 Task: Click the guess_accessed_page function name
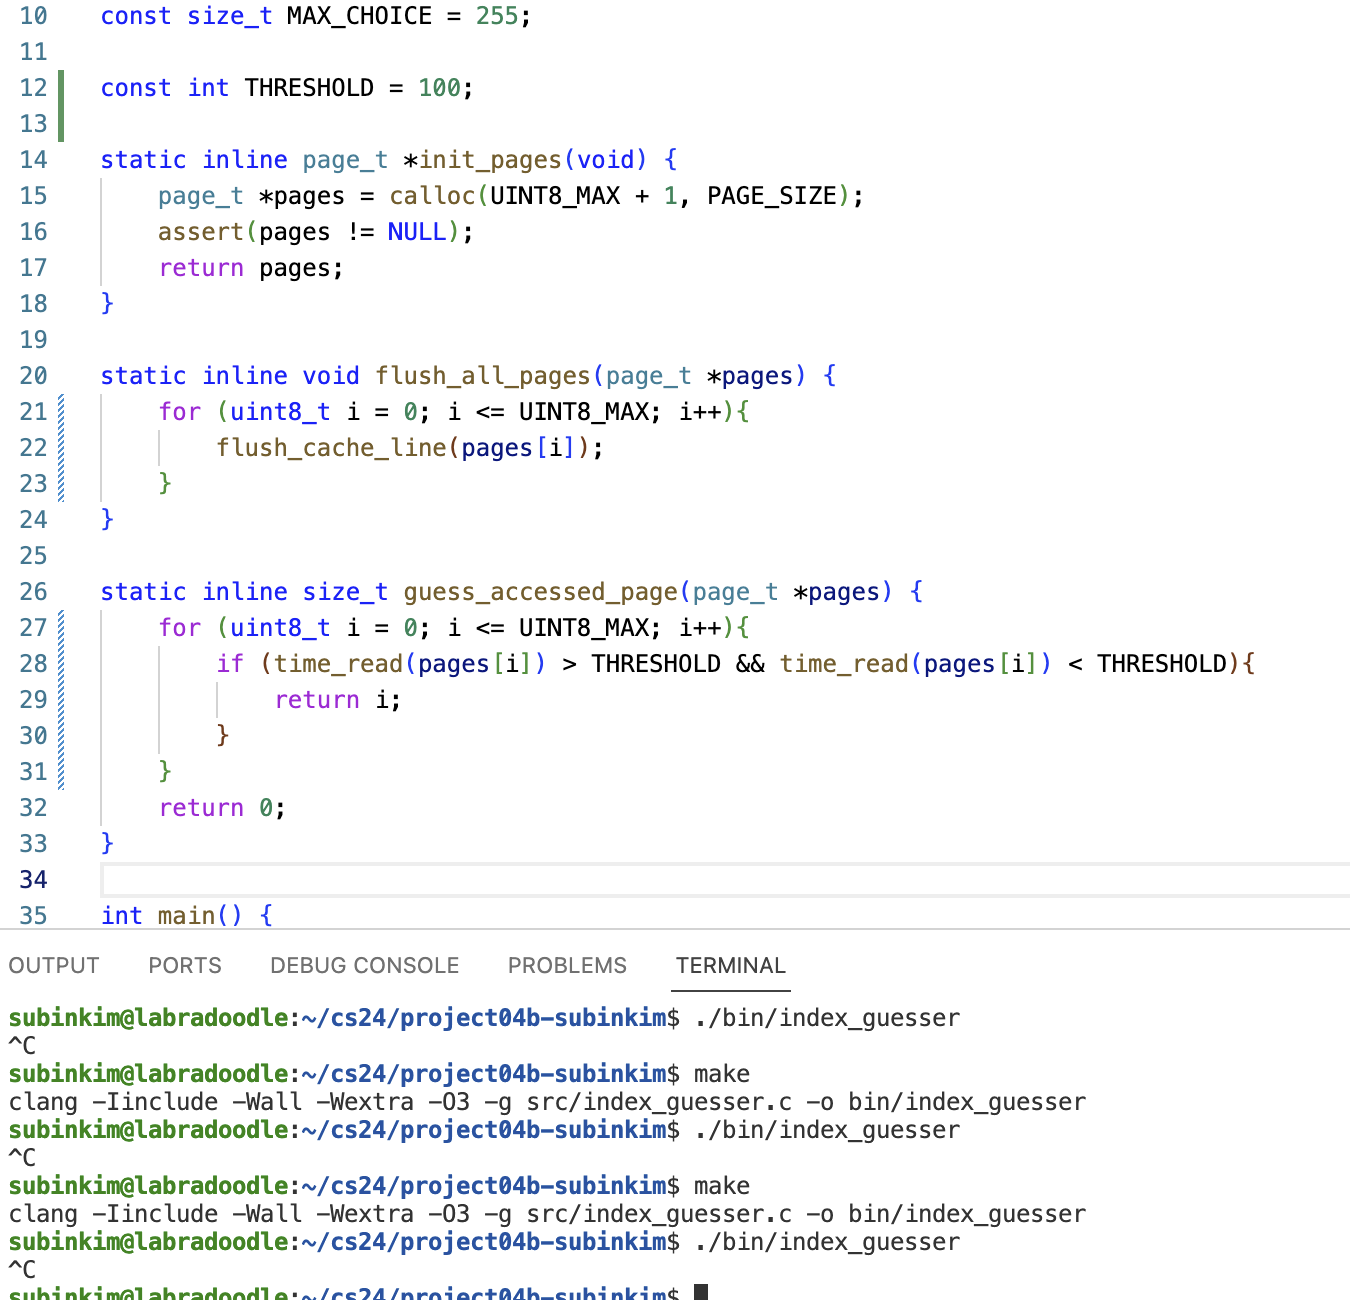coord(540,592)
